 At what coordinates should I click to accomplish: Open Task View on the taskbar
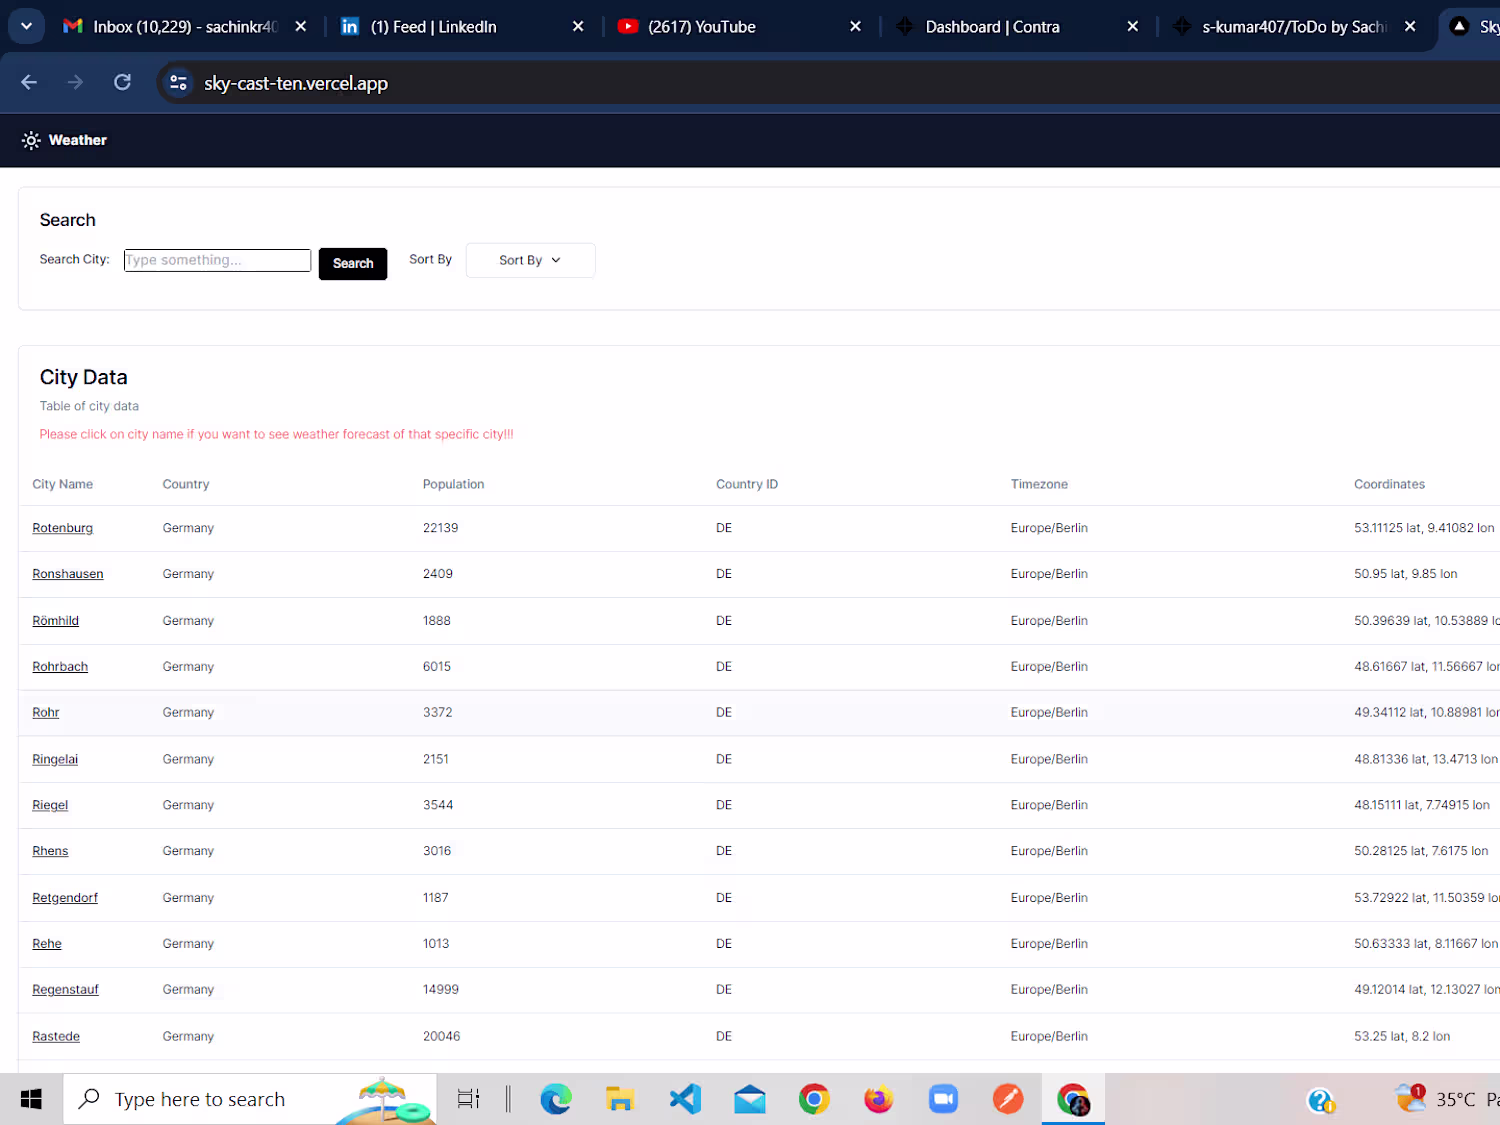[468, 1099]
